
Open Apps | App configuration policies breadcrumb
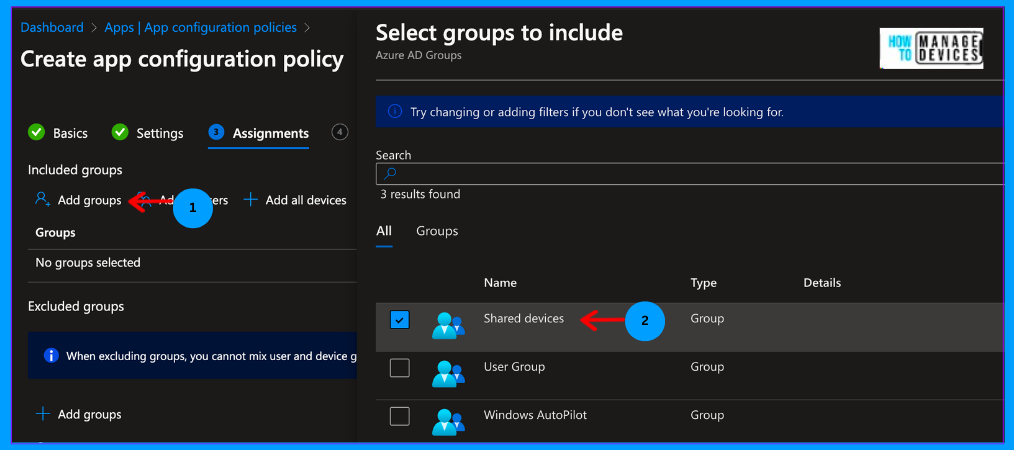pyautogui.click(x=200, y=28)
